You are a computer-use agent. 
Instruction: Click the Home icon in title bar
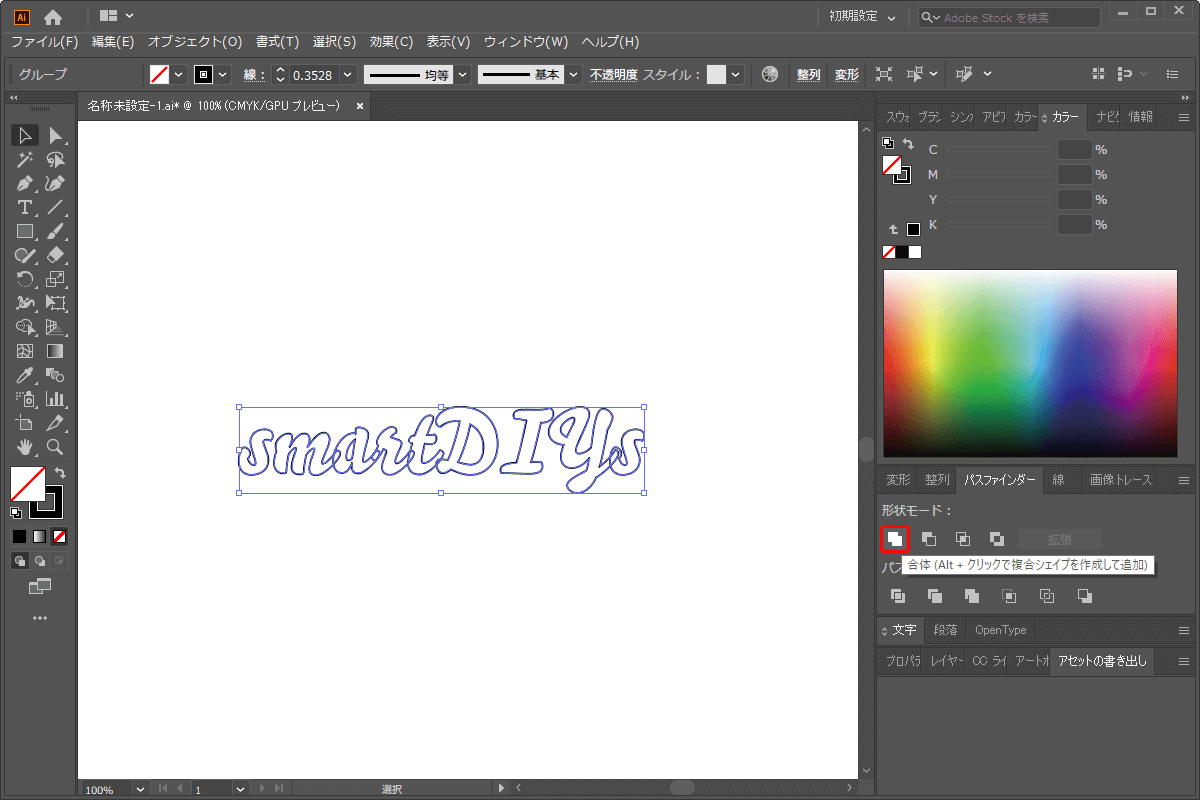tap(53, 16)
